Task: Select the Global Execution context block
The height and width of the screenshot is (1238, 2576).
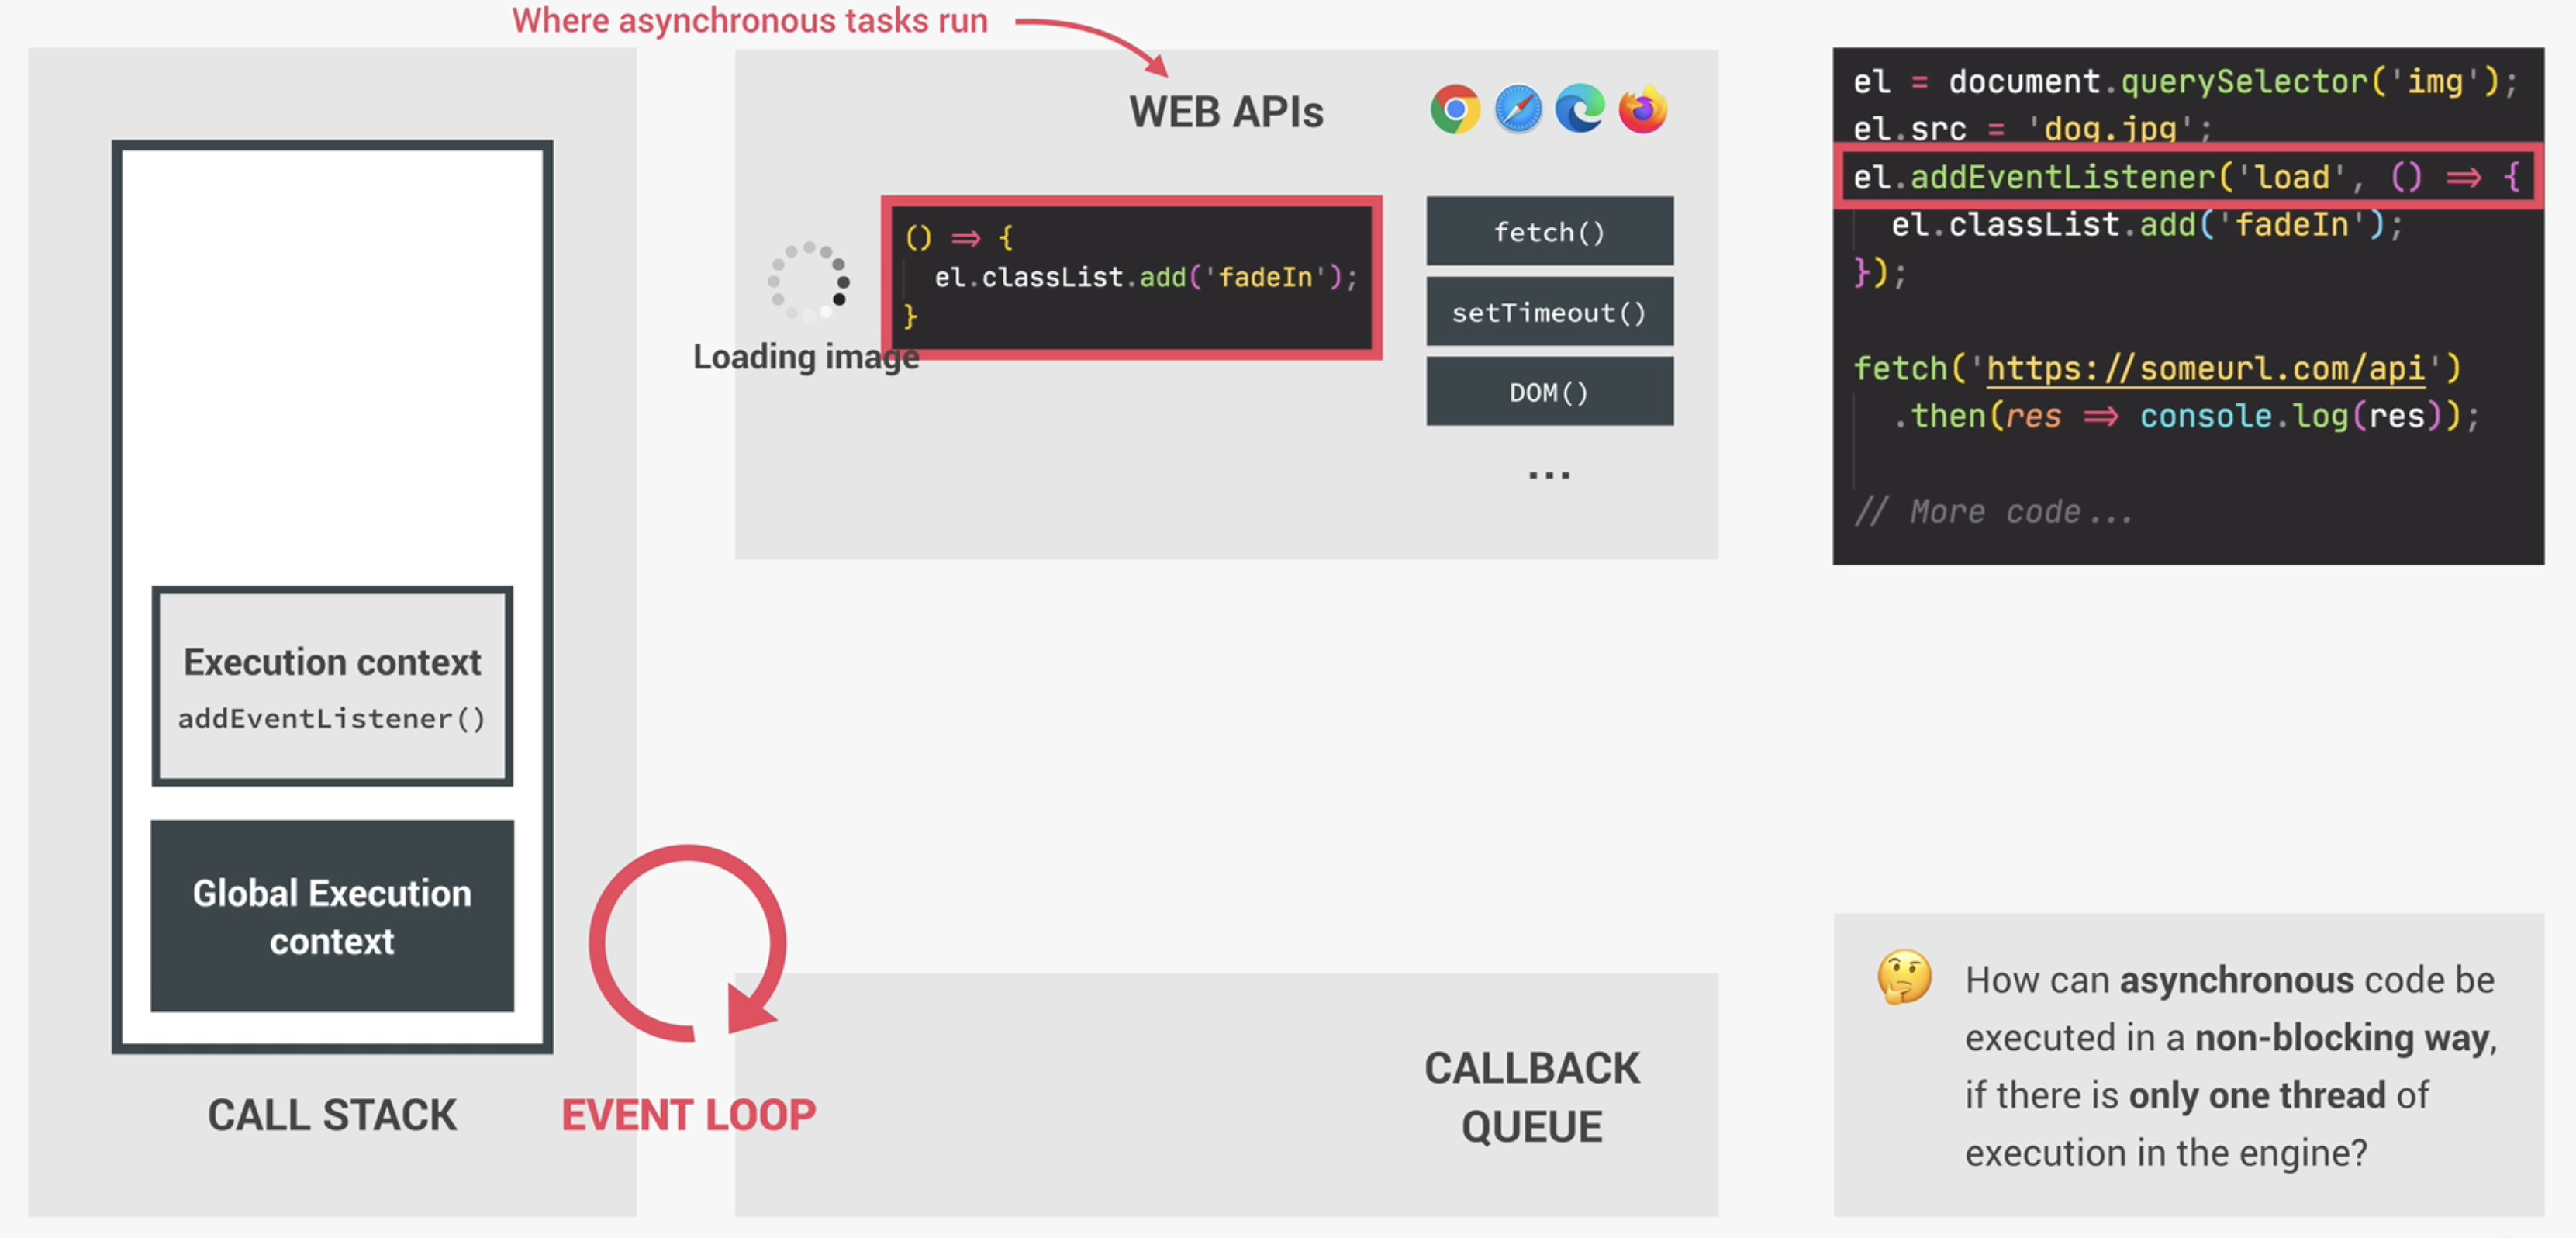Action: (x=332, y=916)
